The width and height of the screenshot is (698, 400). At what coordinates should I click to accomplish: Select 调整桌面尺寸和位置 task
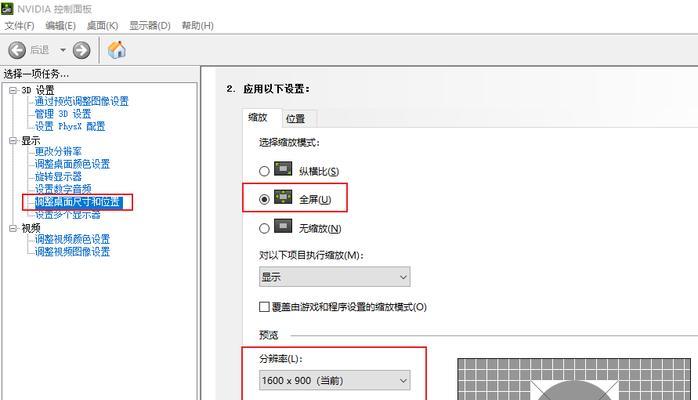click(77, 202)
